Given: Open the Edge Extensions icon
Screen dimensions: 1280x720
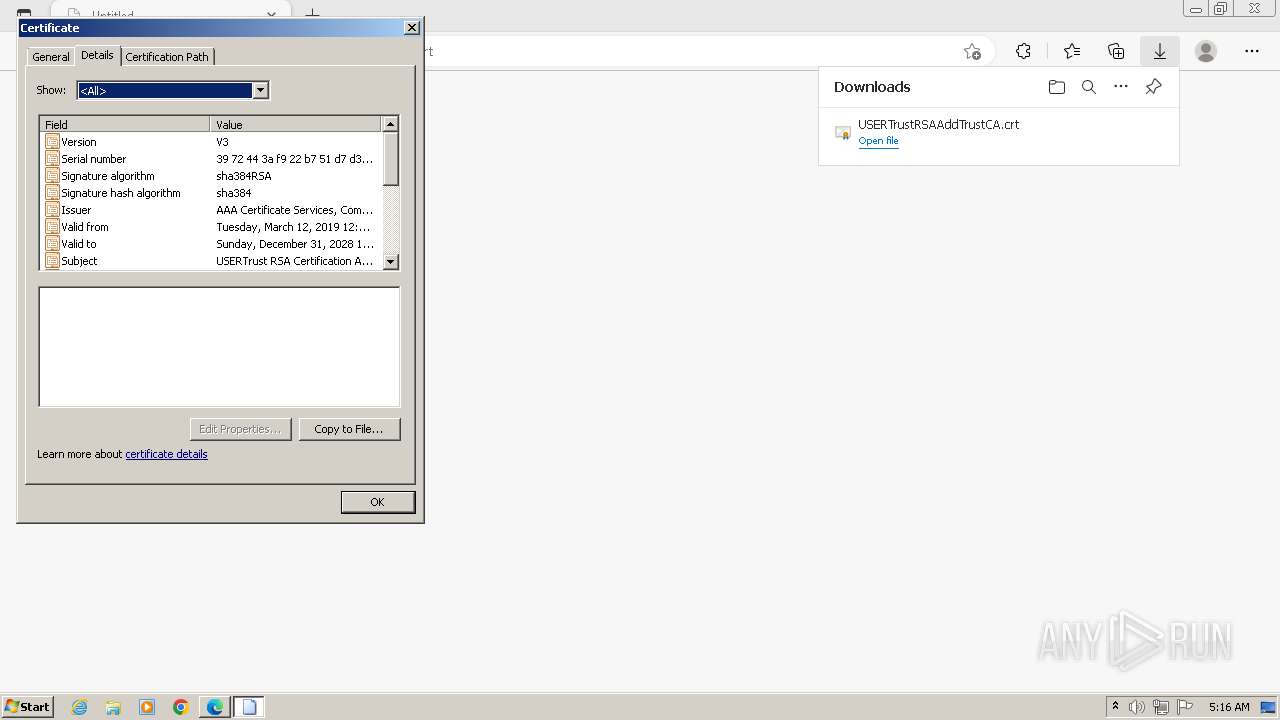Looking at the screenshot, I should coord(1023,51).
